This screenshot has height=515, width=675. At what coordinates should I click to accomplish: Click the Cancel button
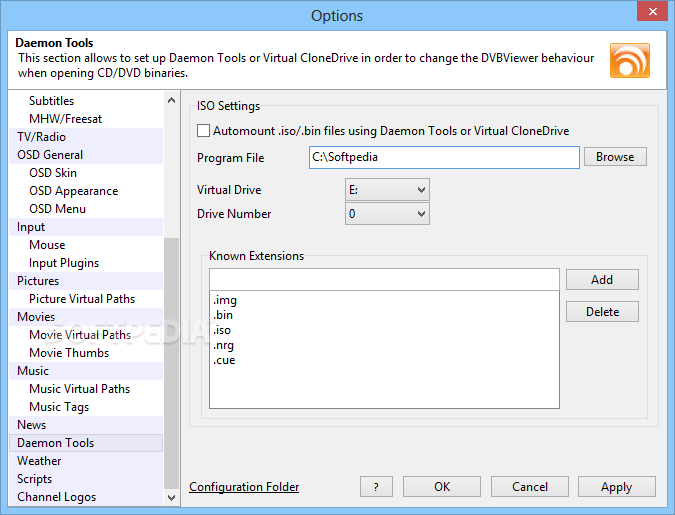pos(529,487)
